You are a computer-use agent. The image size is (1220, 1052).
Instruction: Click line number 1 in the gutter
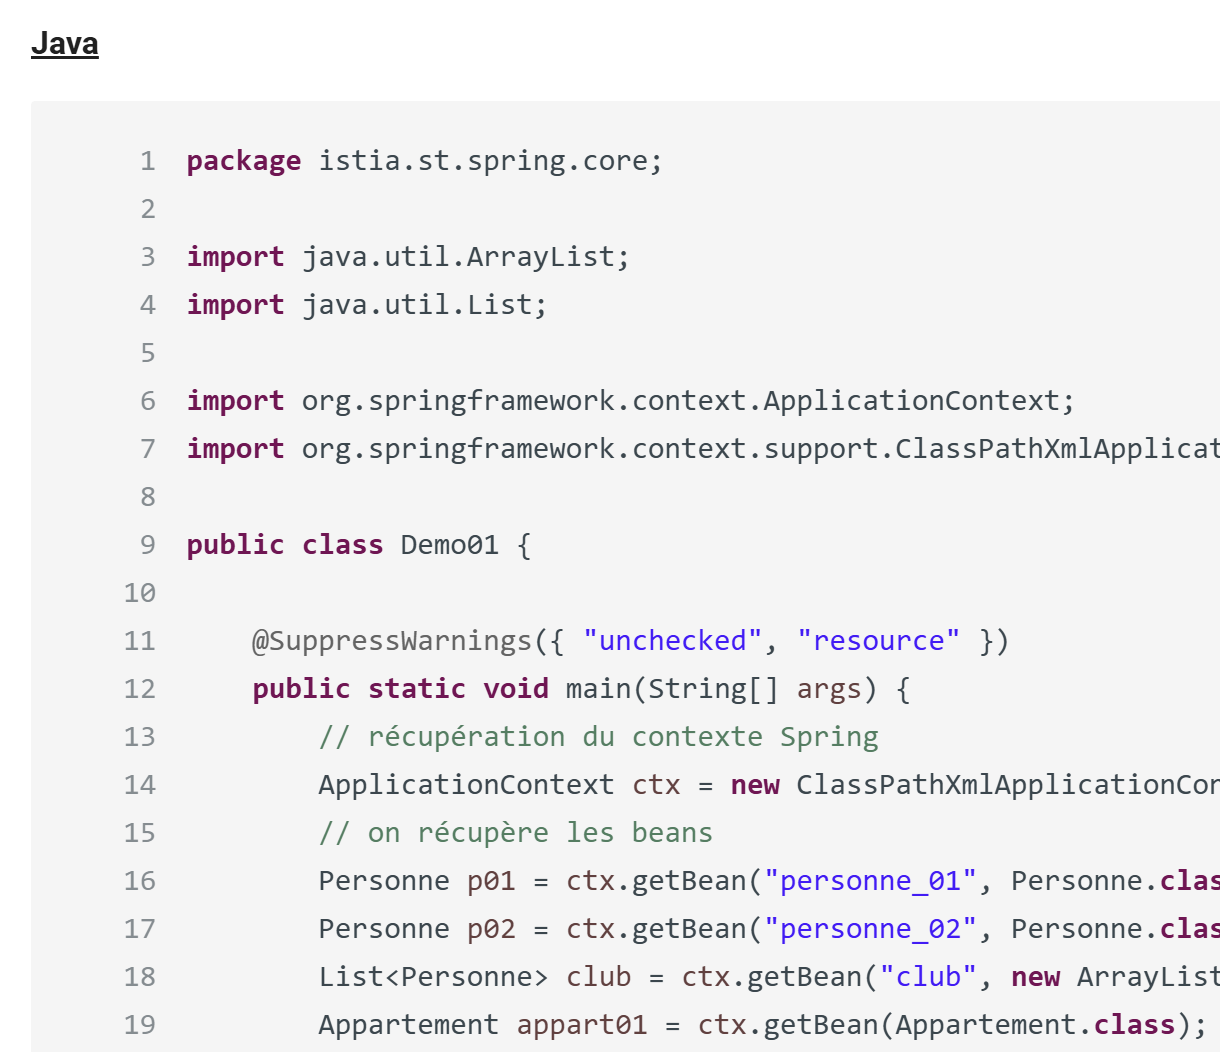147,161
